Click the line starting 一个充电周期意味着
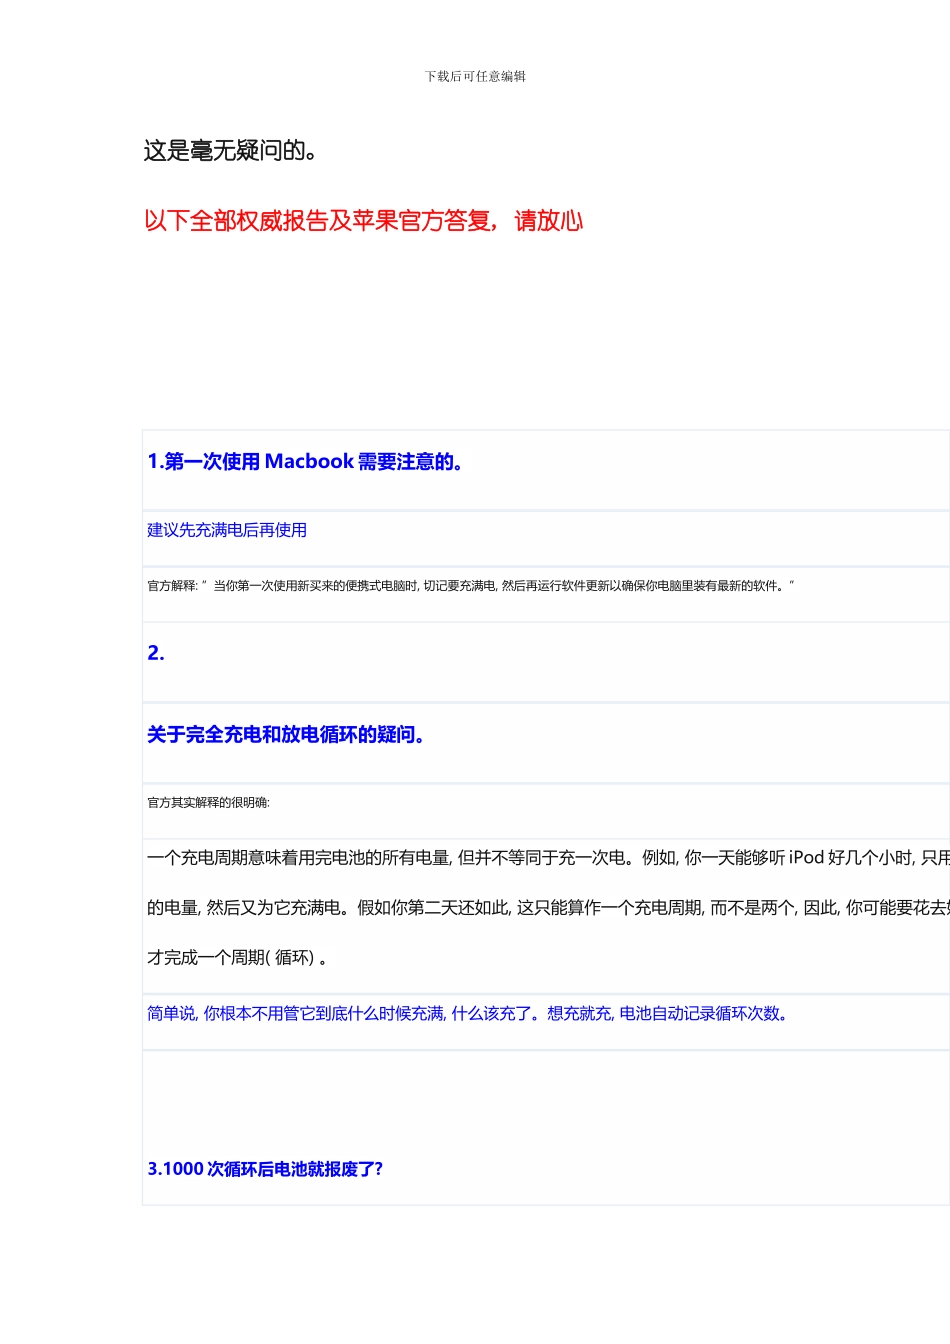This screenshot has width=950, height=1344. pyautogui.click(x=548, y=858)
